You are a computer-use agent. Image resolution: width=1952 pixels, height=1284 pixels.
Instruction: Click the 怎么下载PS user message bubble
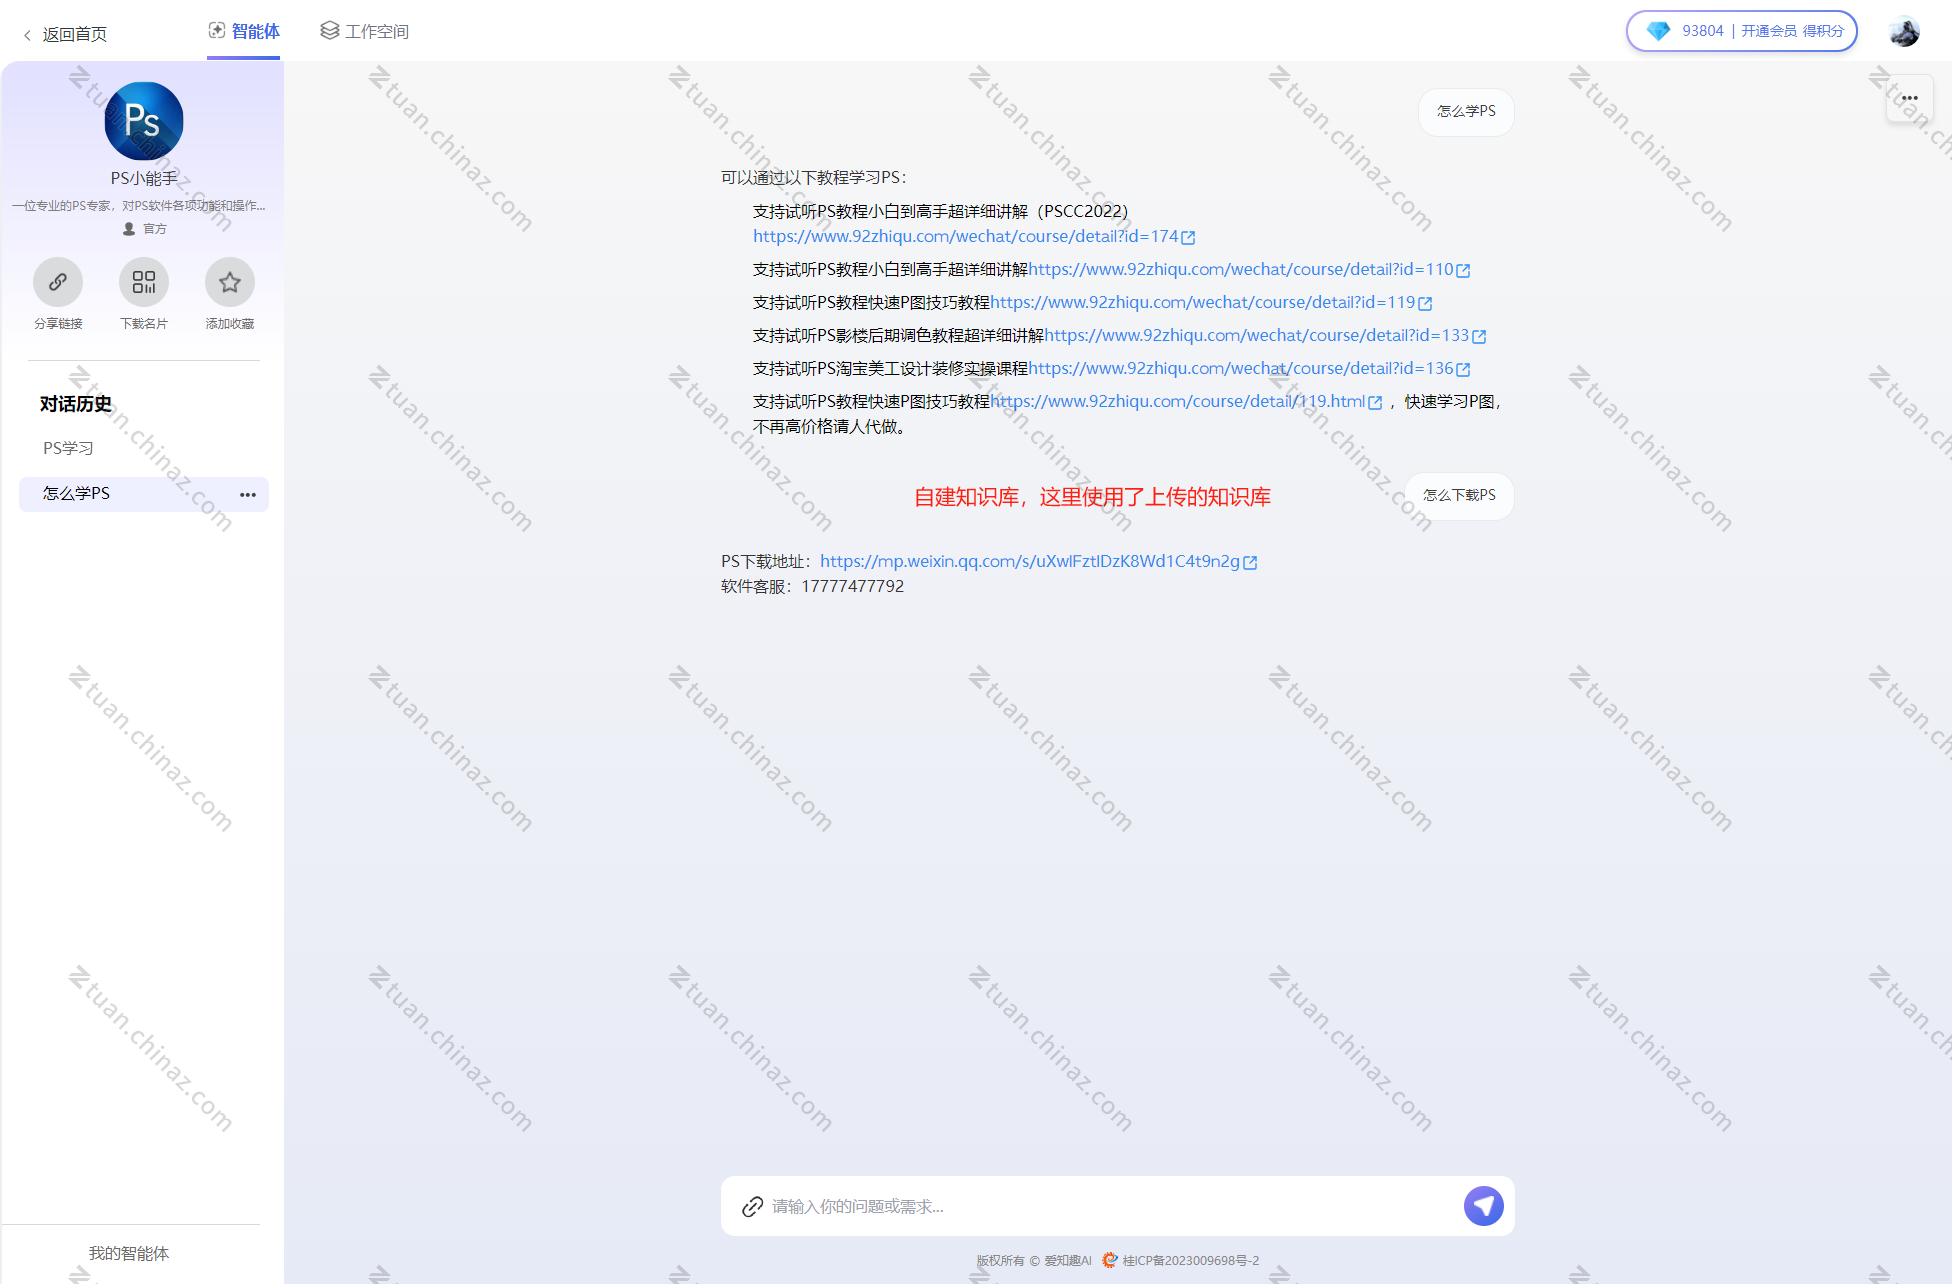tap(1459, 495)
